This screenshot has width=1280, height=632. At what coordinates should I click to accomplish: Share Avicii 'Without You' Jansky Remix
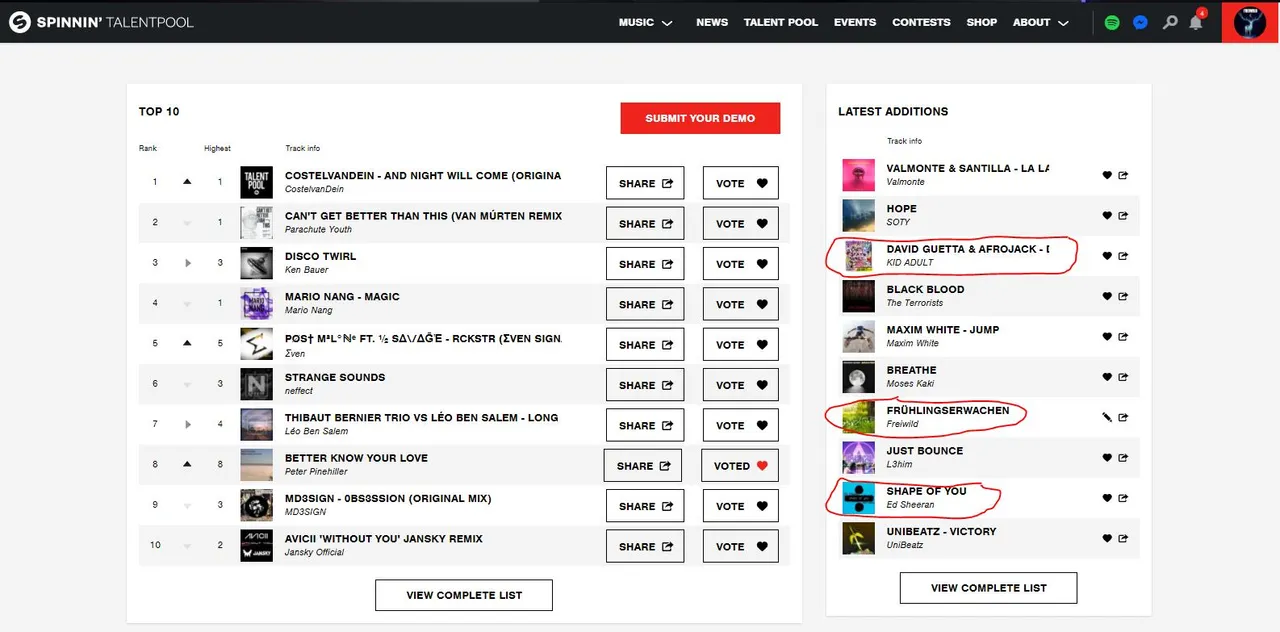point(645,546)
